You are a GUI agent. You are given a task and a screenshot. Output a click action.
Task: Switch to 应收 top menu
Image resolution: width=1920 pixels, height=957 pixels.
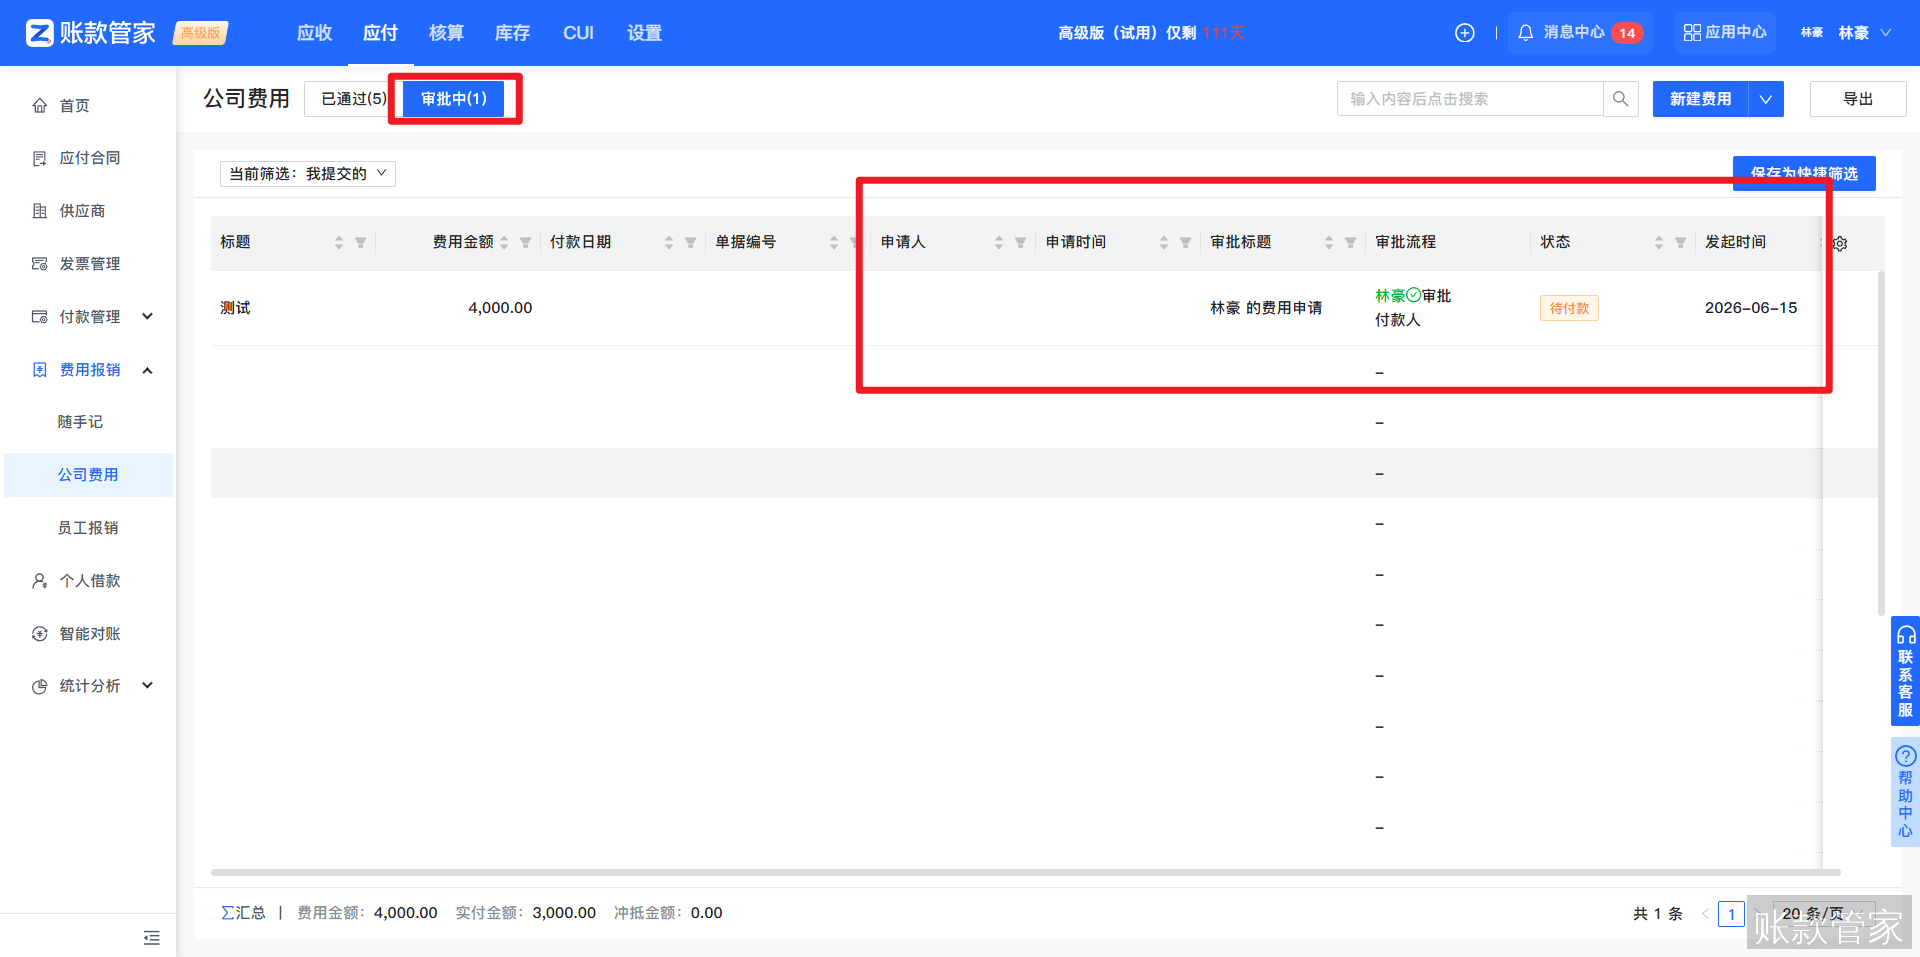tap(314, 33)
